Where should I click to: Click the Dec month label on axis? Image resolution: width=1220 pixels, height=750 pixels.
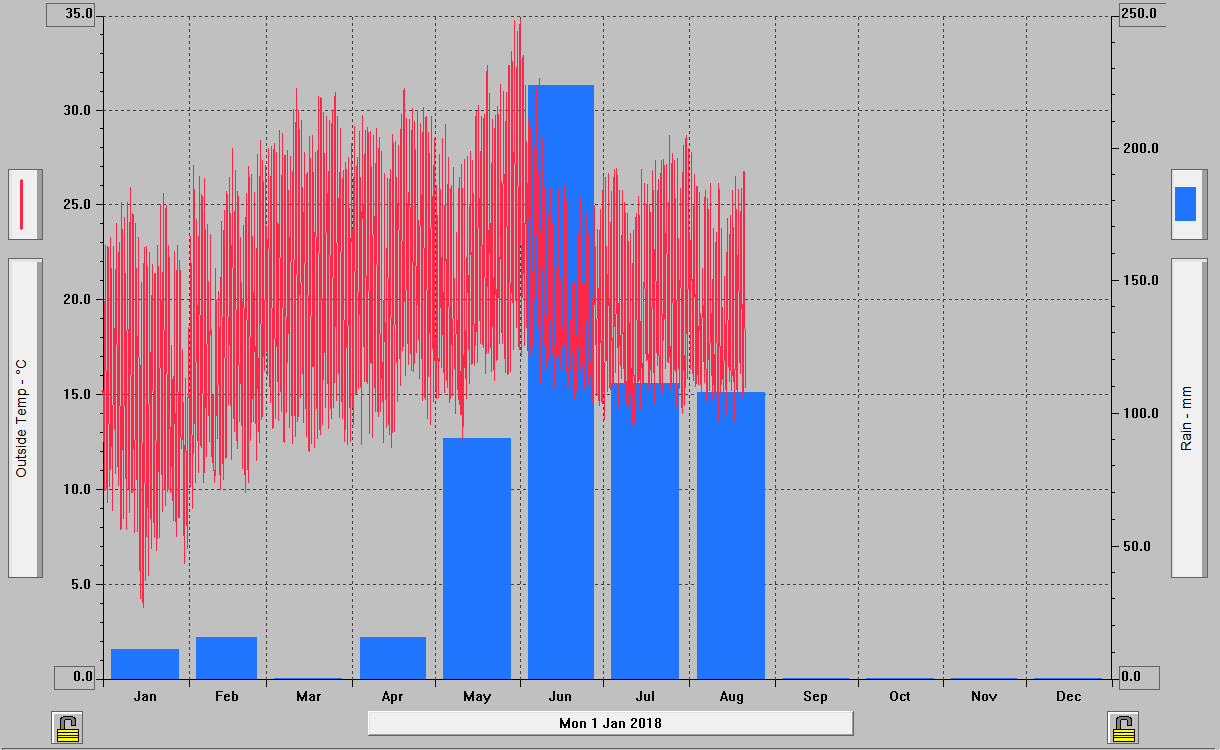coord(1068,696)
